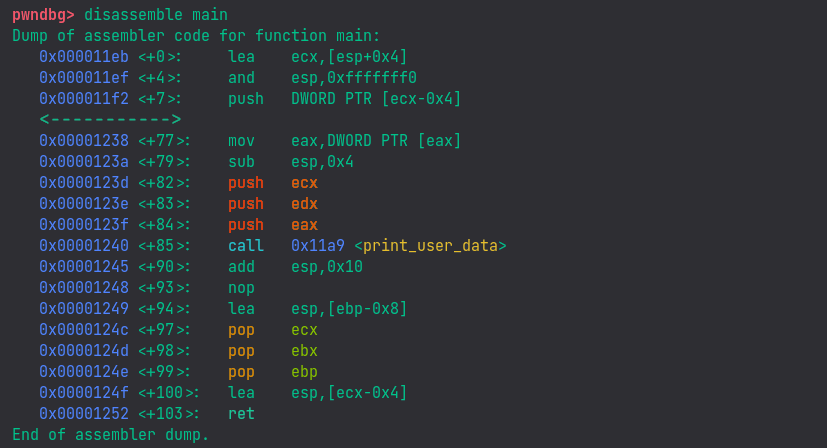Click the "push edx" operand edx
Screen dimensions: 827x448
(304, 204)
